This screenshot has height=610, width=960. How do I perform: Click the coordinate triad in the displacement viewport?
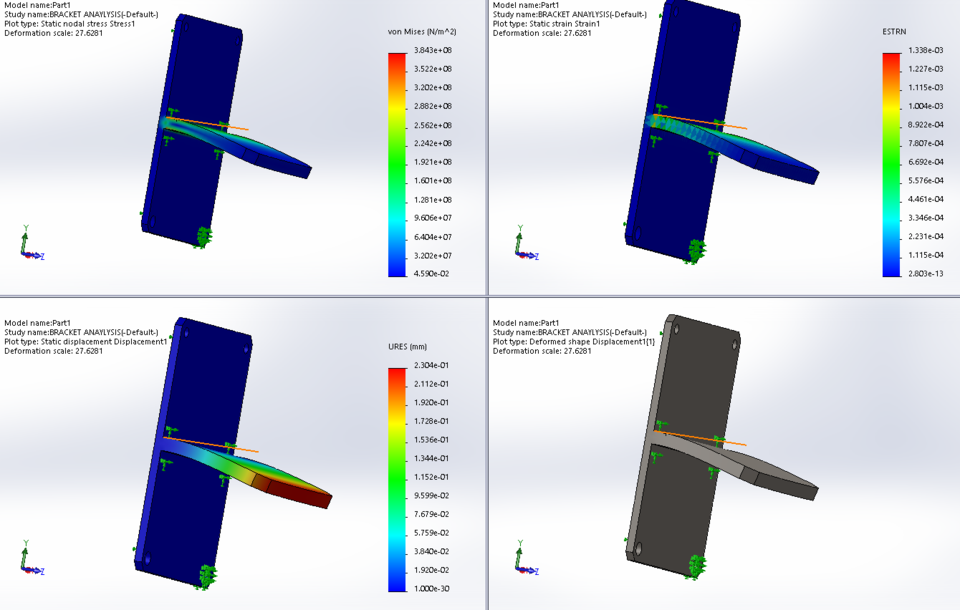tap(25, 560)
